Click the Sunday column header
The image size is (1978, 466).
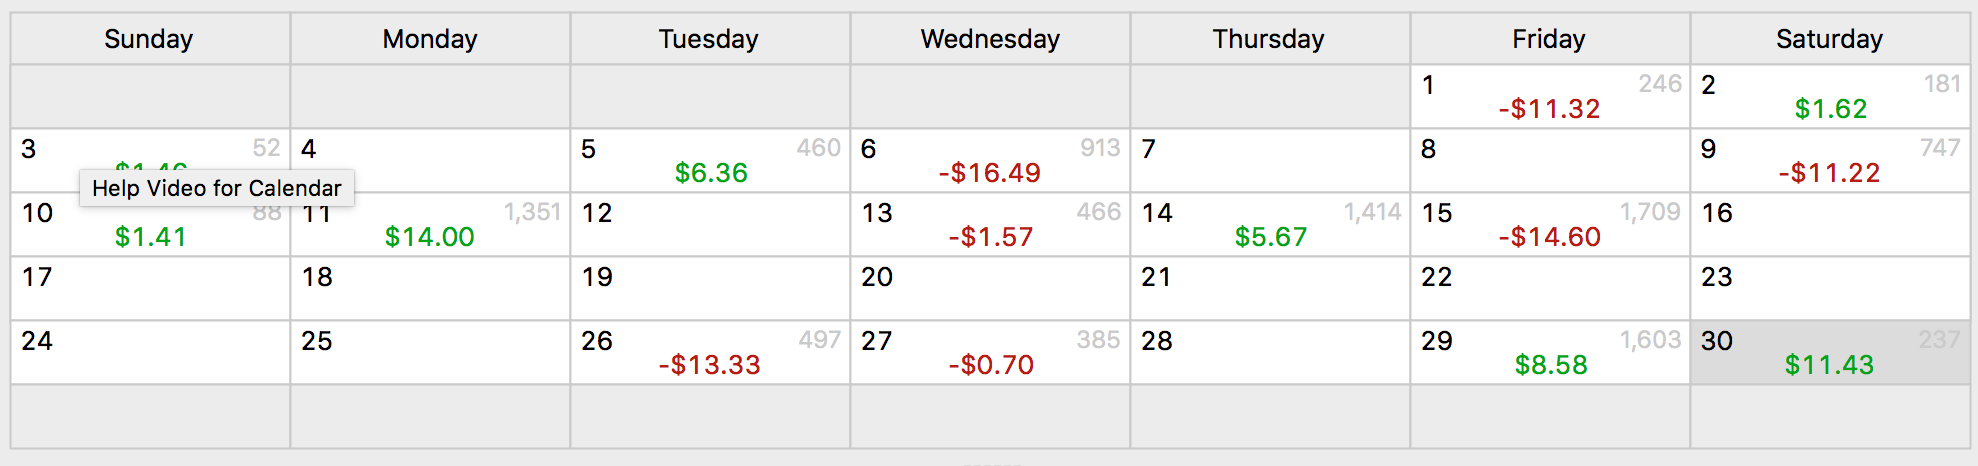(x=150, y=39)
